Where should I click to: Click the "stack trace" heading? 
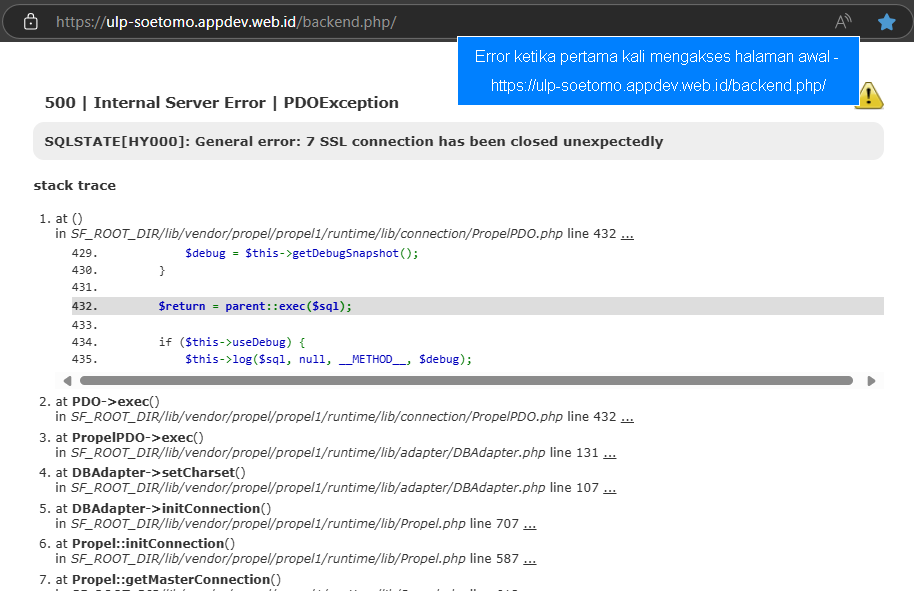click(x=75, y=186)
